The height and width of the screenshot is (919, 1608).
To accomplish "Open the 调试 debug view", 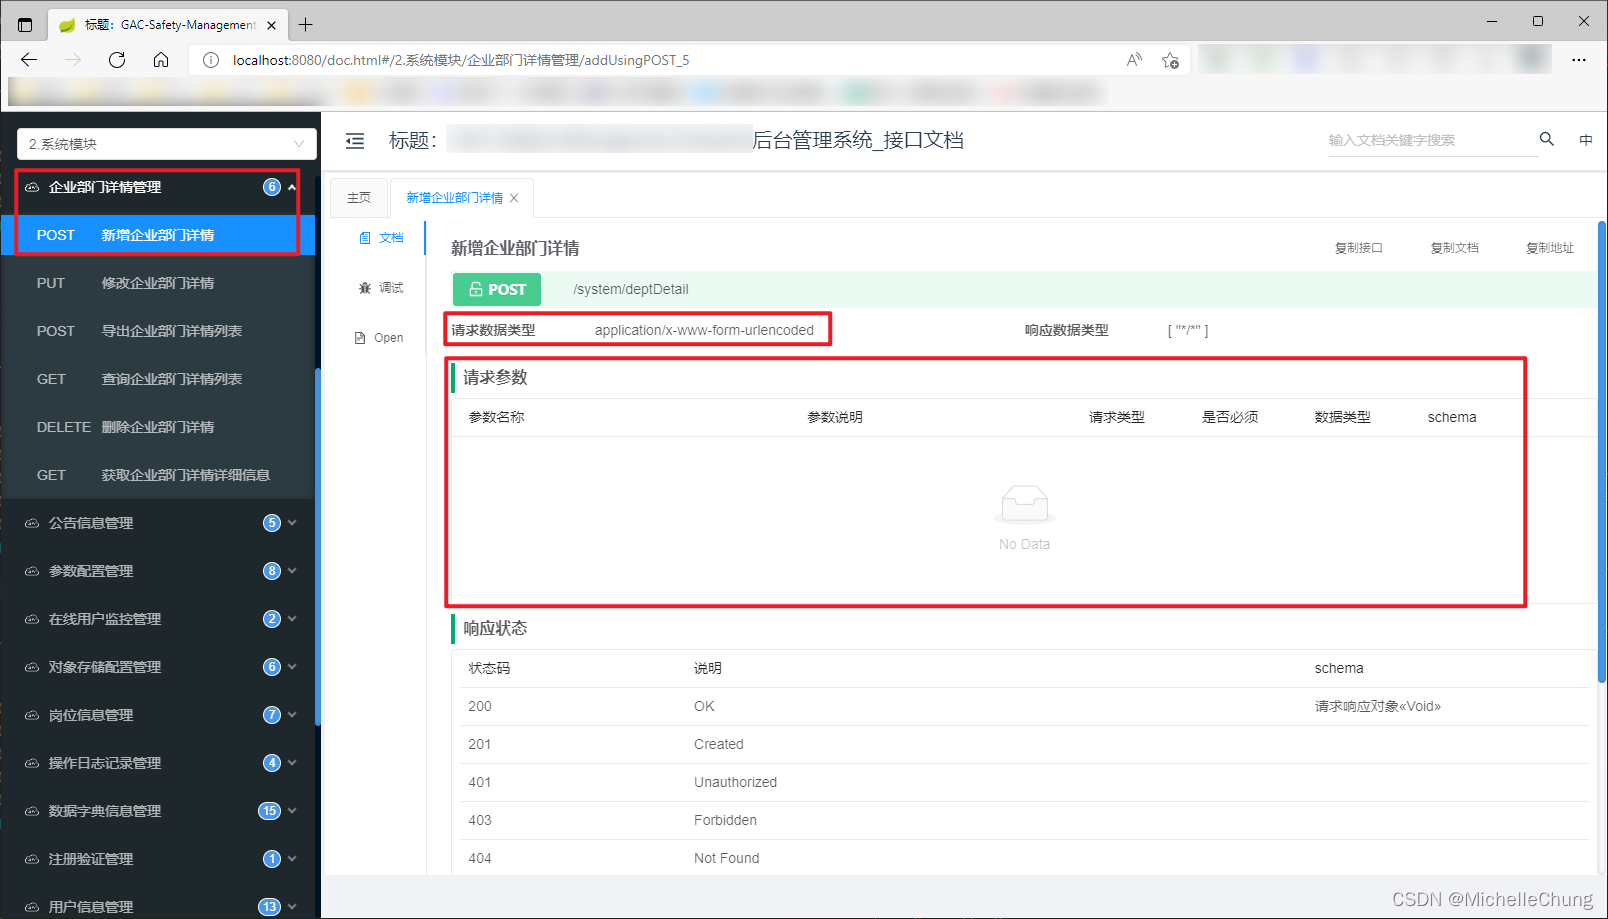I will [381, 288].
